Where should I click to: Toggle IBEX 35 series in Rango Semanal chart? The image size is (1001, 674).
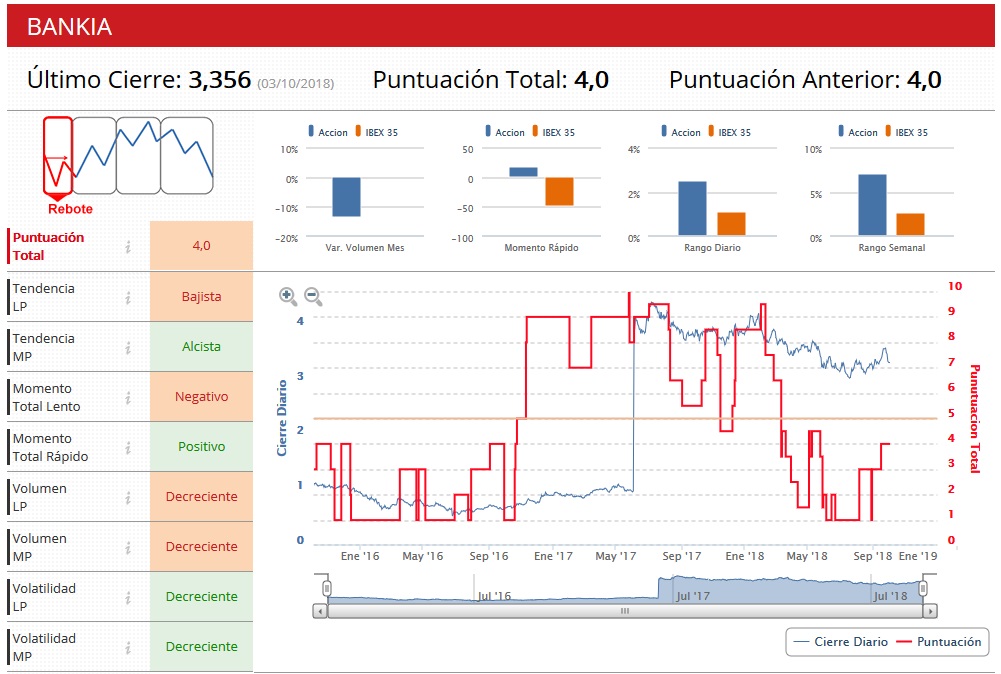point(907,132)
